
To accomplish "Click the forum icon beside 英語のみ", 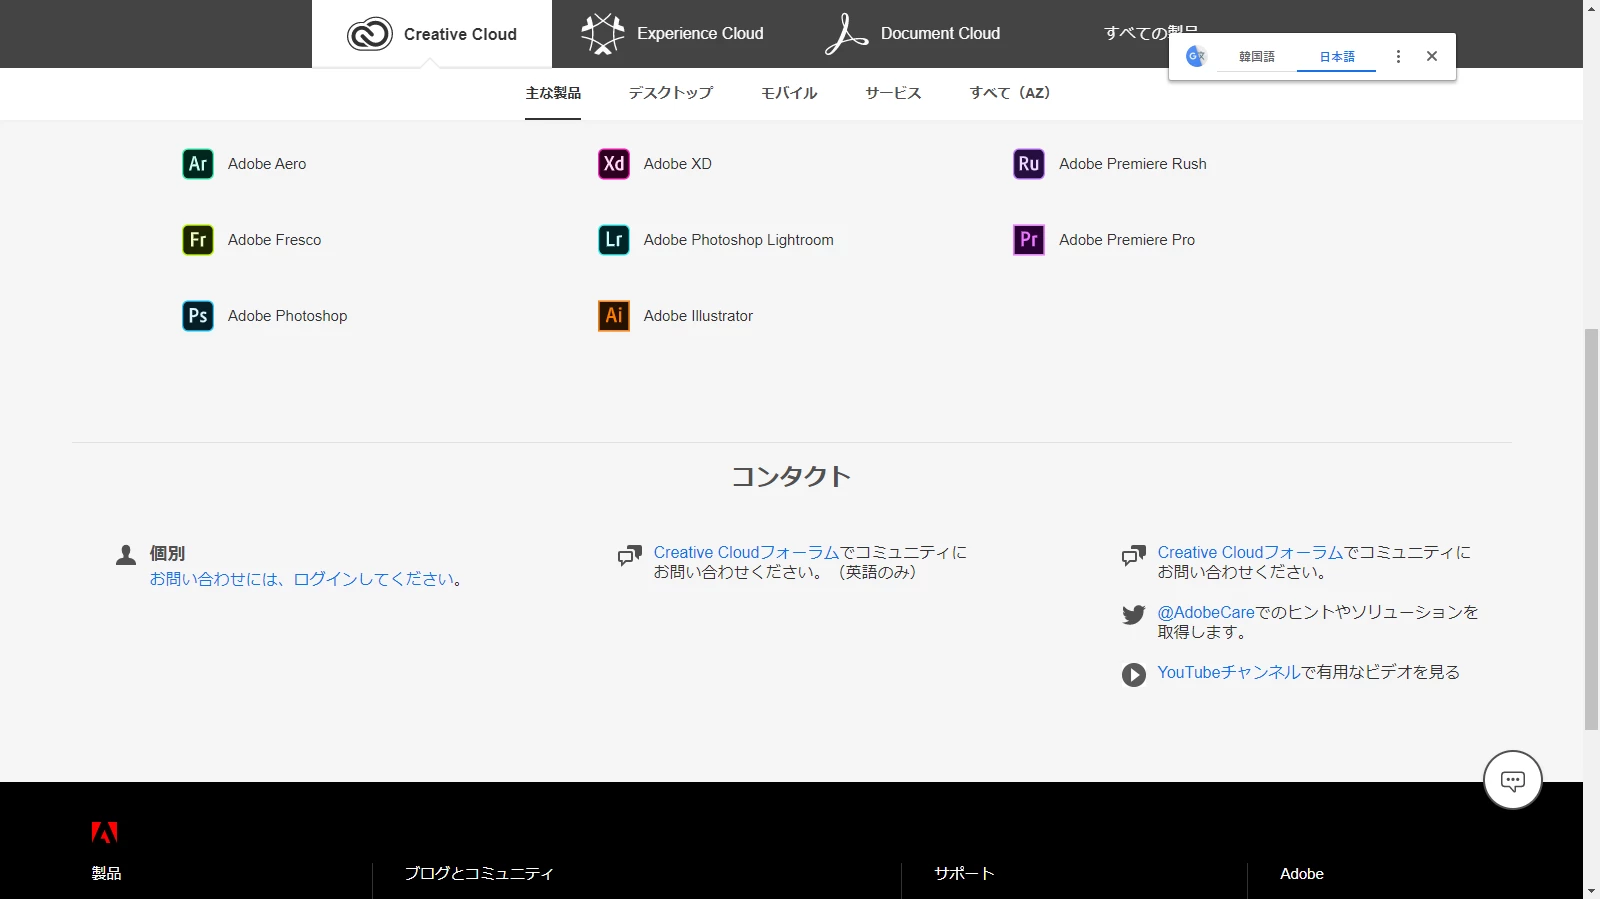I will (629, 556).
